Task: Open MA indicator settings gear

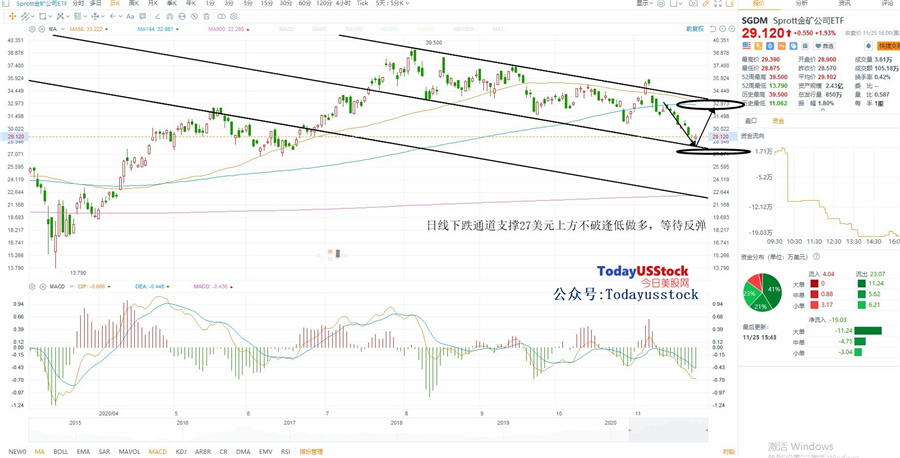Action: (32, 29)
